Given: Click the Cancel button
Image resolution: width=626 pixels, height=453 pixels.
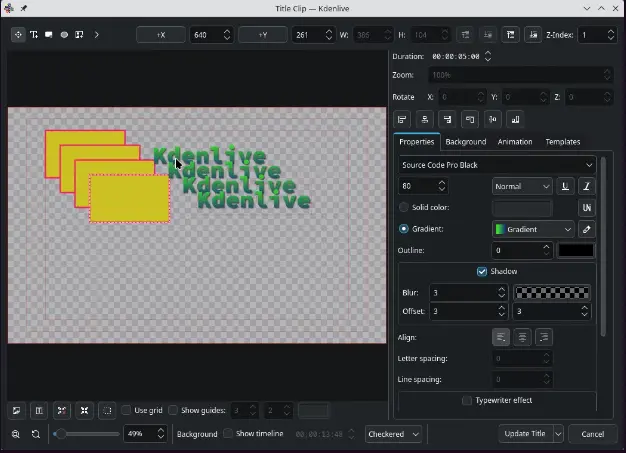Looking at the screenshot, I should coord(592,434).
